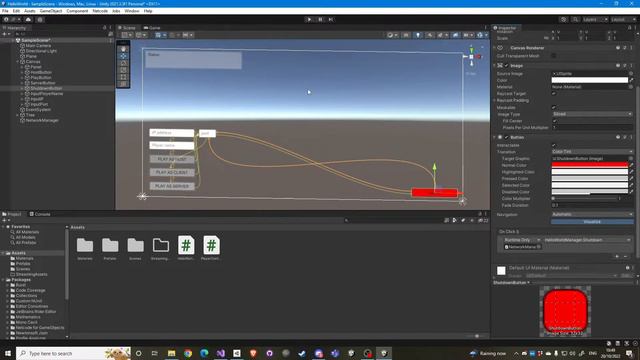
Task: Open the Image Type dropdown
Action: (592, 114)
